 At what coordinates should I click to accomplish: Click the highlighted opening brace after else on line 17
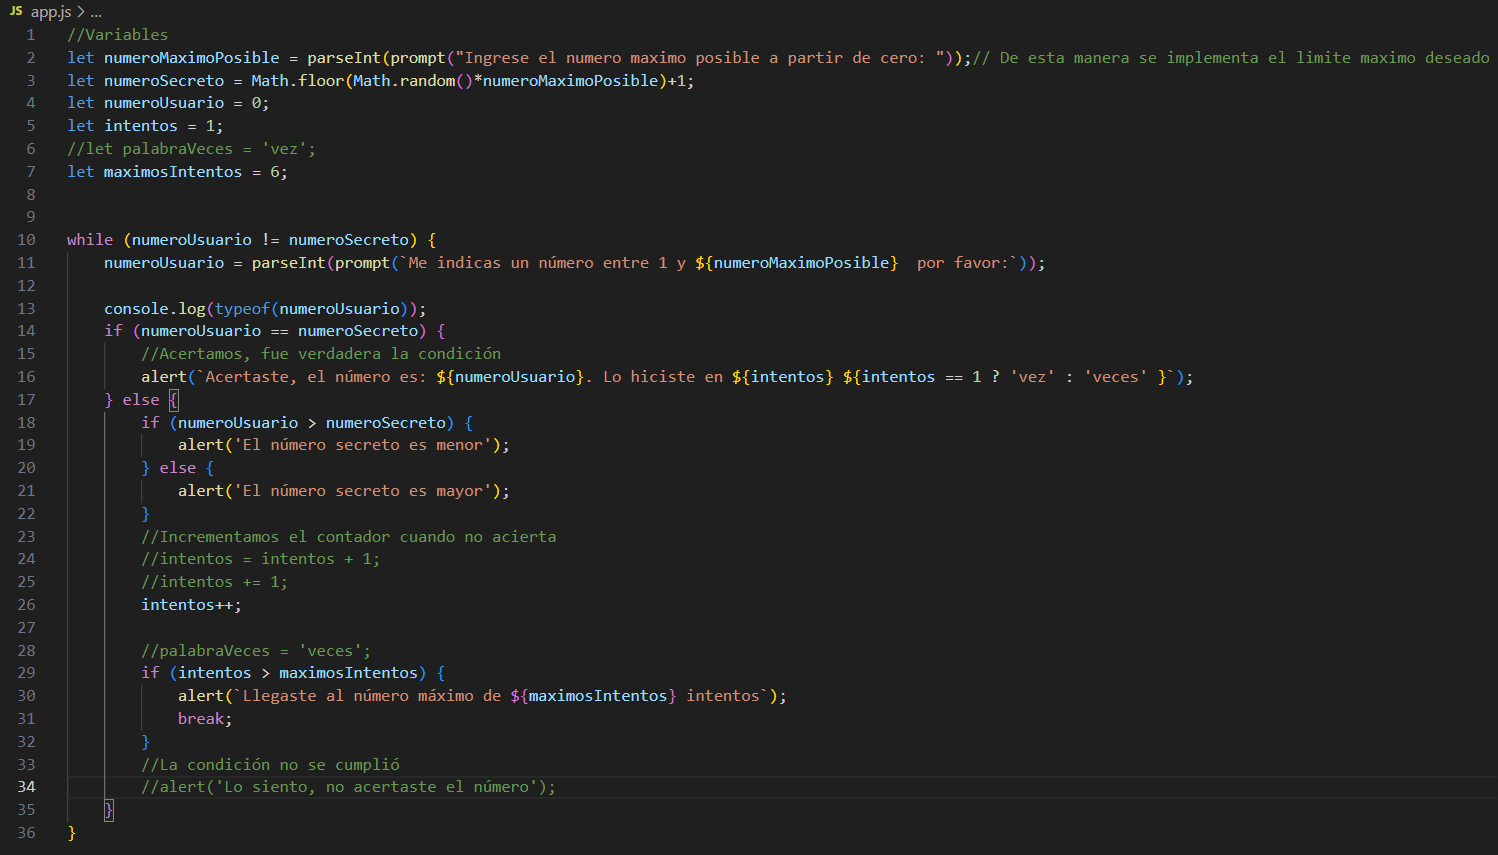173,400
